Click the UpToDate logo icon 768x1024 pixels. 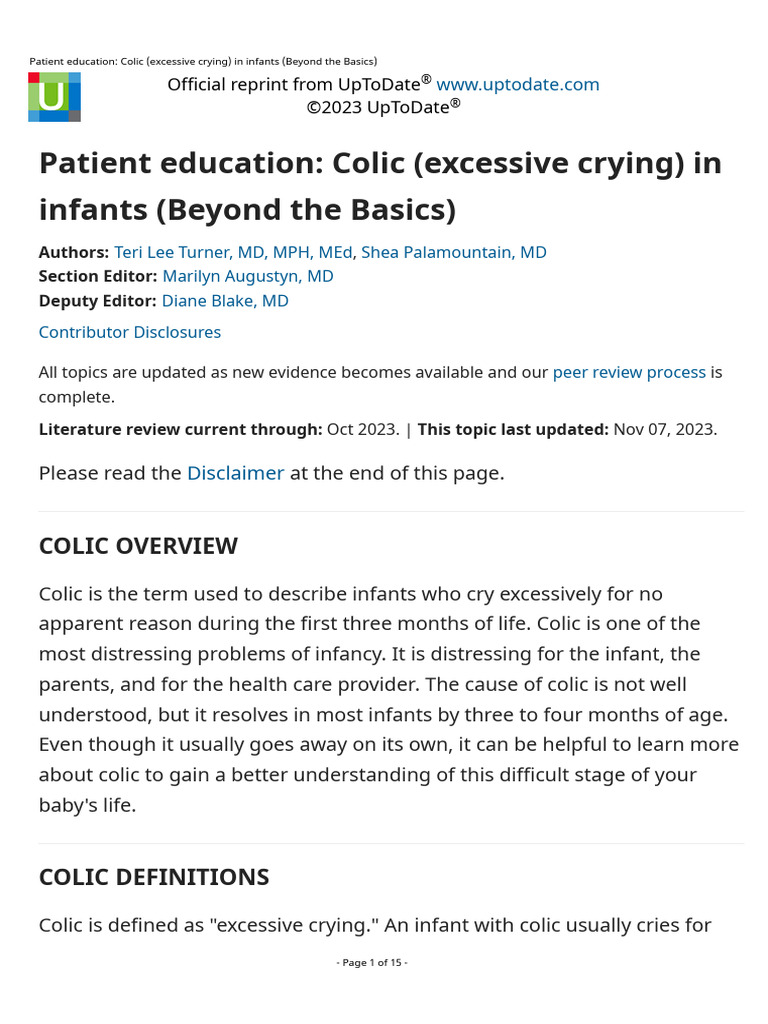(x=54, y=97)
